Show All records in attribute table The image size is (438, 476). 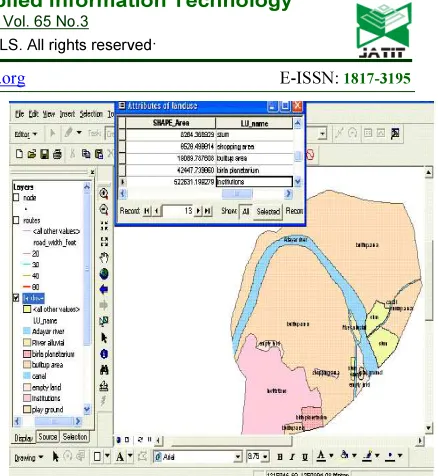click(246, 211)
